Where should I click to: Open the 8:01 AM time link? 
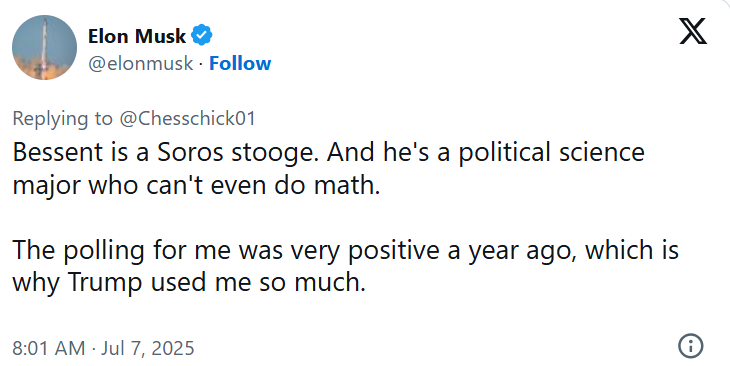(49, 348)
